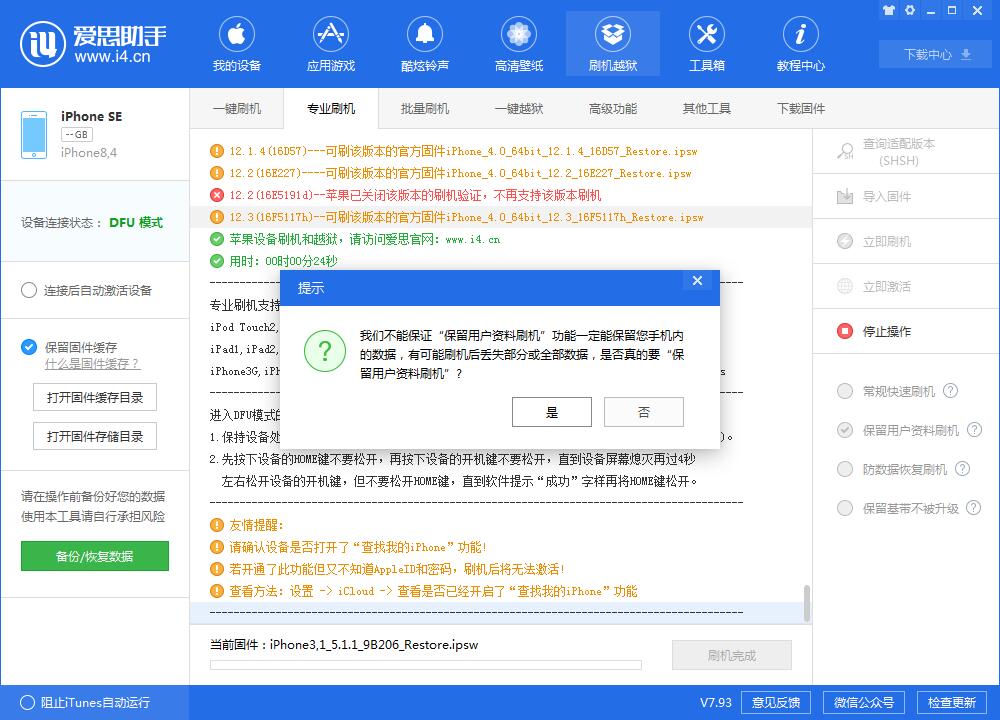Open 我的设备 (My Device) section
This screenshot has width=1000, height=720.
[237, 44]
